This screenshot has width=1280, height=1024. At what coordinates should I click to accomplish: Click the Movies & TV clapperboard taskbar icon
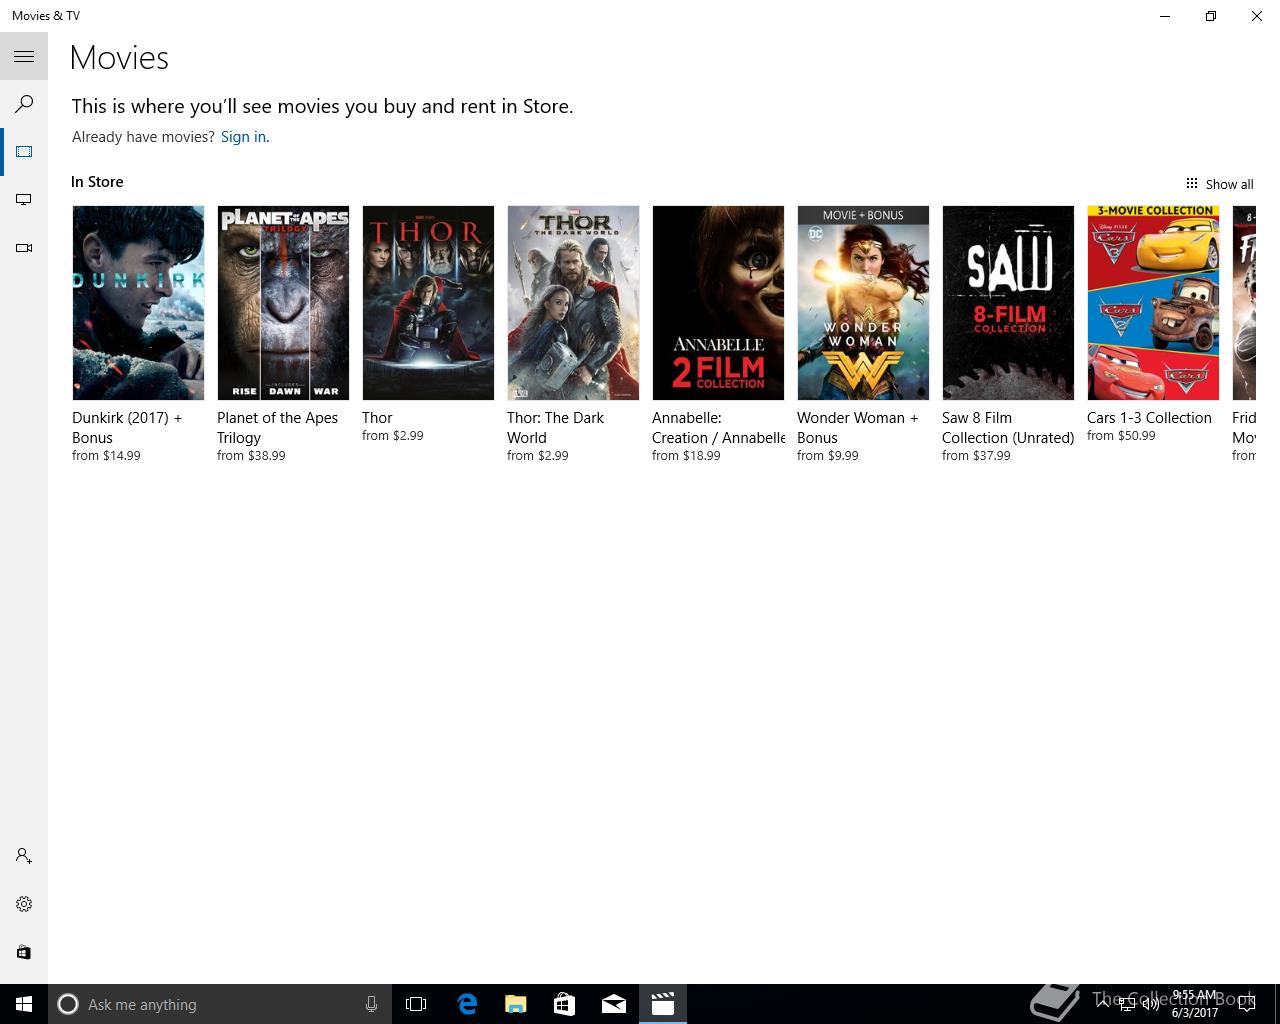(663, 1004)
